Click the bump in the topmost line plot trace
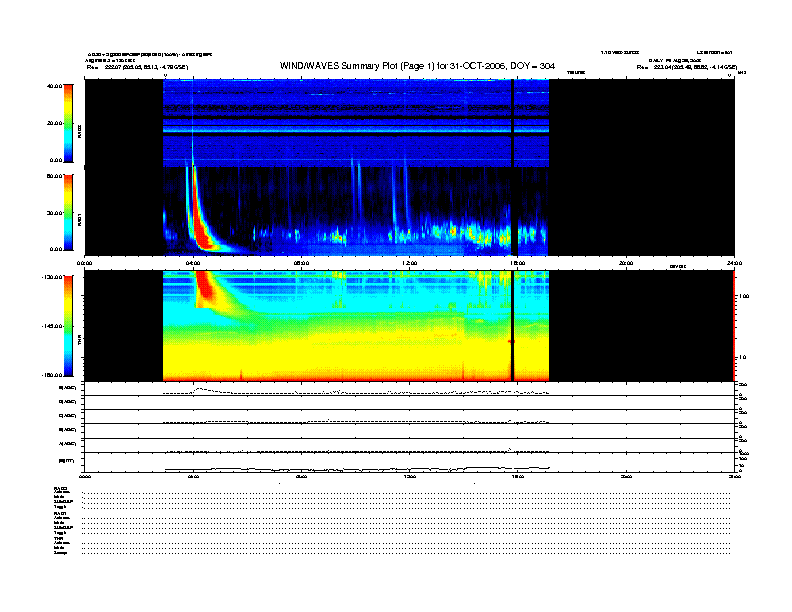The height and width of the screenshot is (612, 792). [x=201, y=389]
